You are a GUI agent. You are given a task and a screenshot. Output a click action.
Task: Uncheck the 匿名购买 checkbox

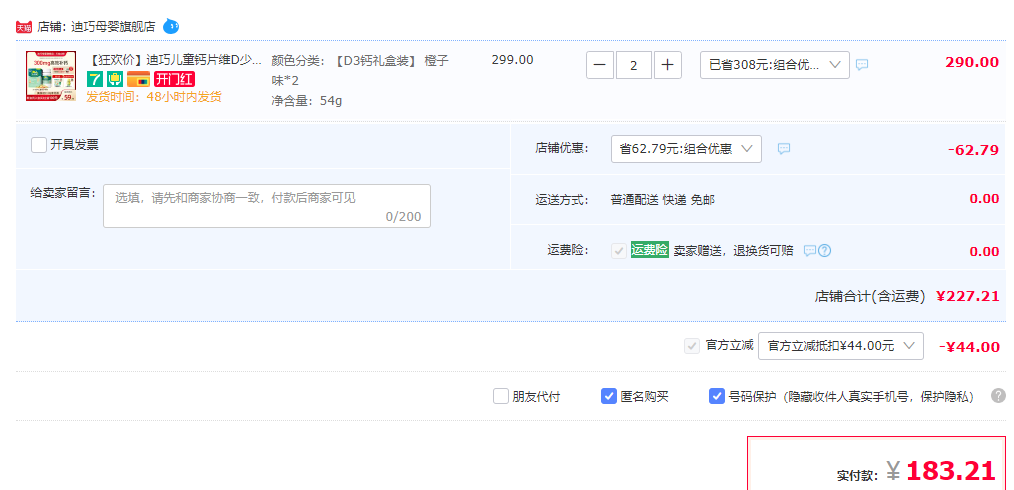609,396
